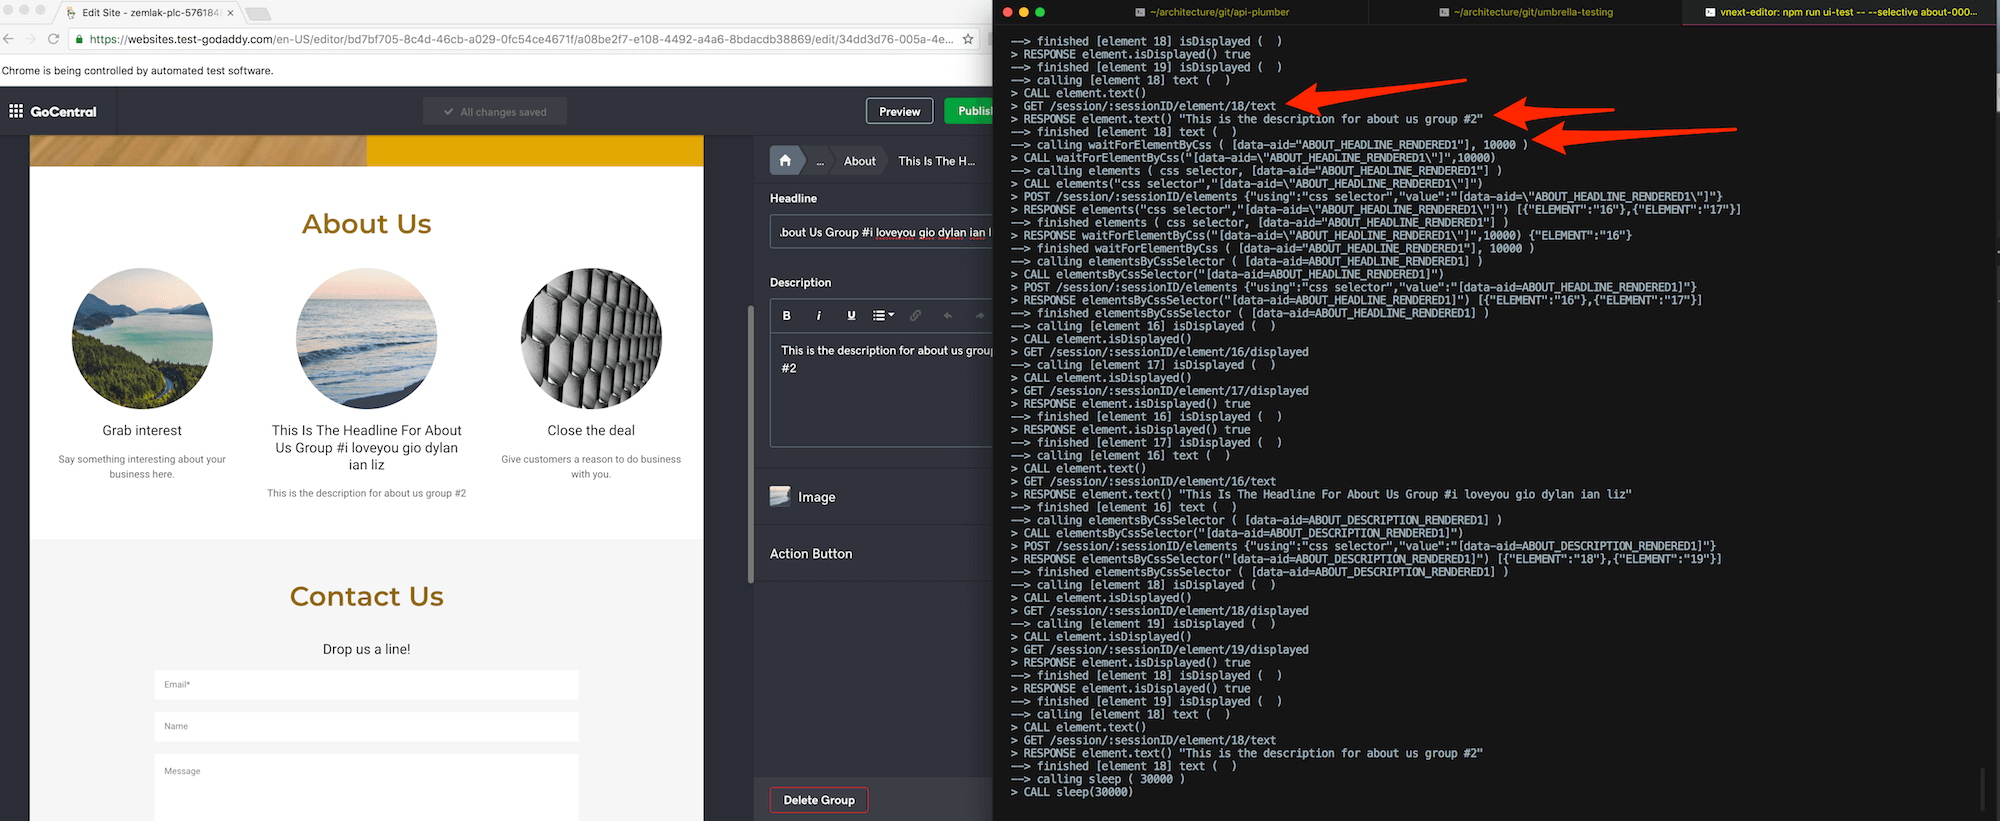Expand the ellipsis breadcrumb item
Viewport: 2000px width, 821px height.
coord(820,161)
